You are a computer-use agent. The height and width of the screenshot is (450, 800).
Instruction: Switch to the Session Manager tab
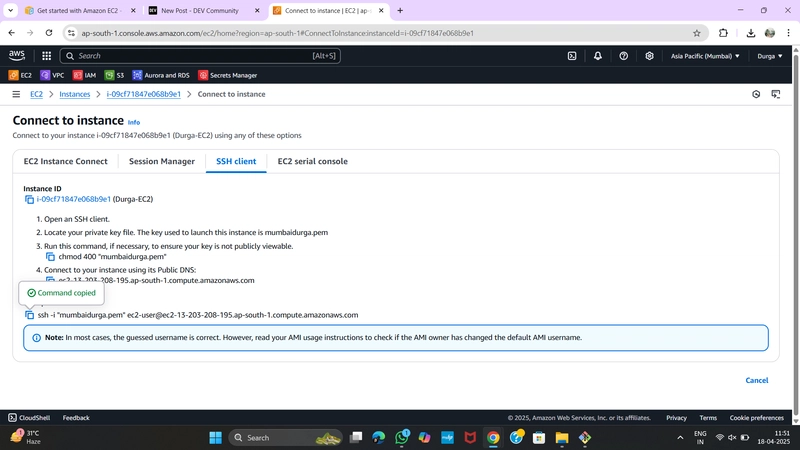coord(162,161)
